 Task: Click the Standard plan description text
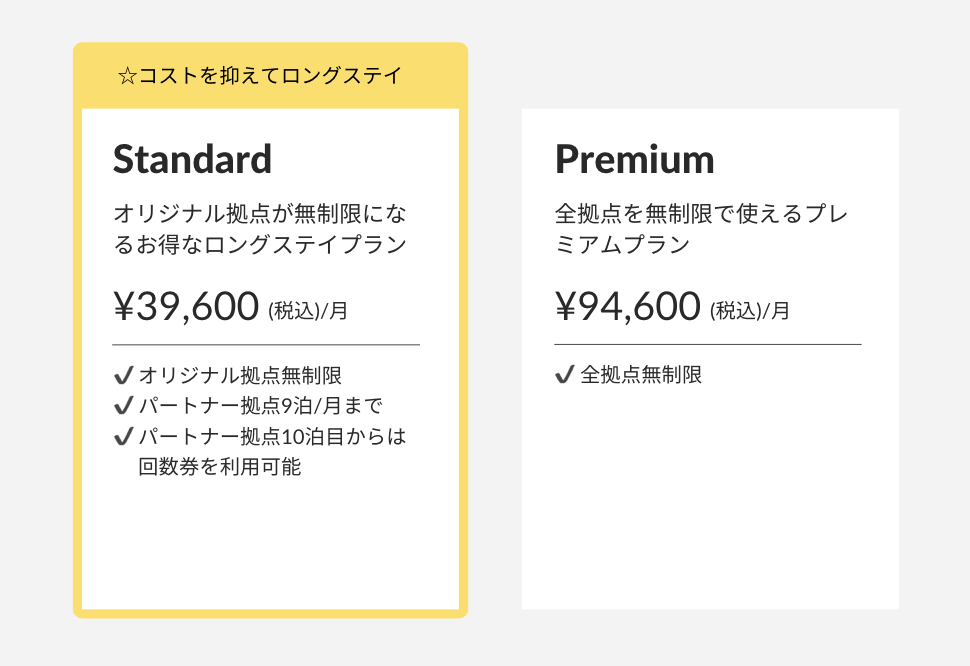[x=260, y=229]
